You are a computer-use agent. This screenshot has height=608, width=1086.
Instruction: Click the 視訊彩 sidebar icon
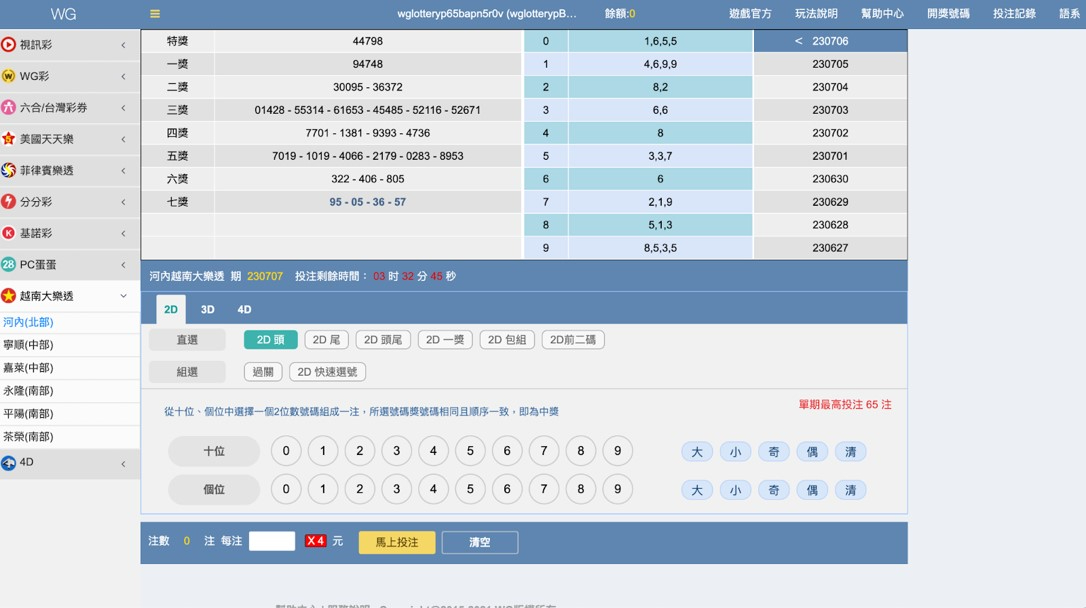pos(9,45)
